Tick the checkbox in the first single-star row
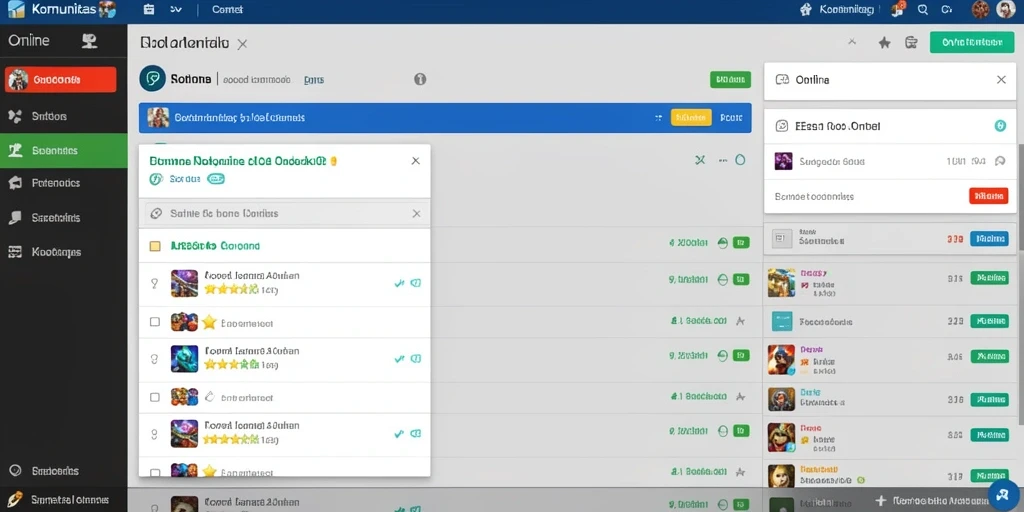This screenshot has width=1024, height=512. click(x=155, y=322)
